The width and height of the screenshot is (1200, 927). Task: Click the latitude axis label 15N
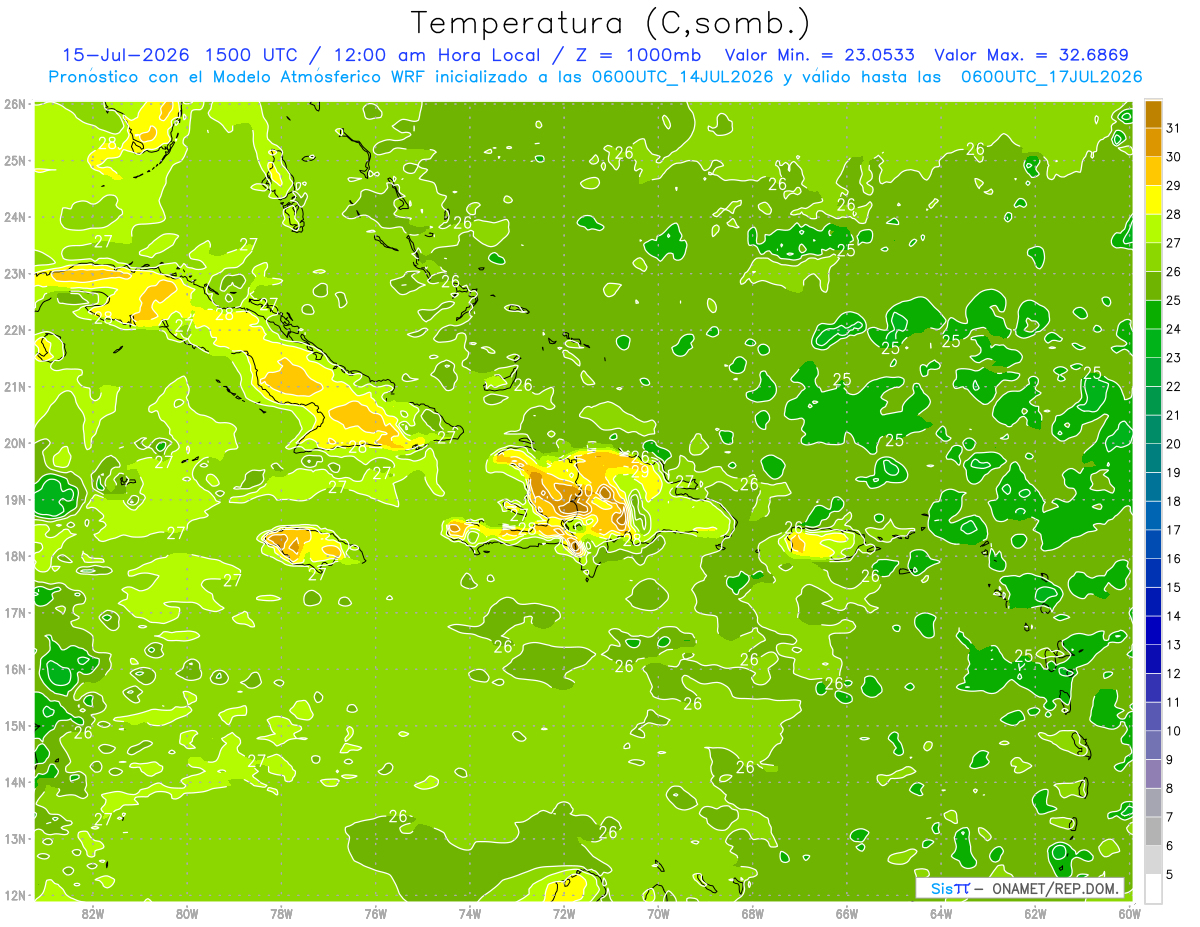(x=15, y=725)
